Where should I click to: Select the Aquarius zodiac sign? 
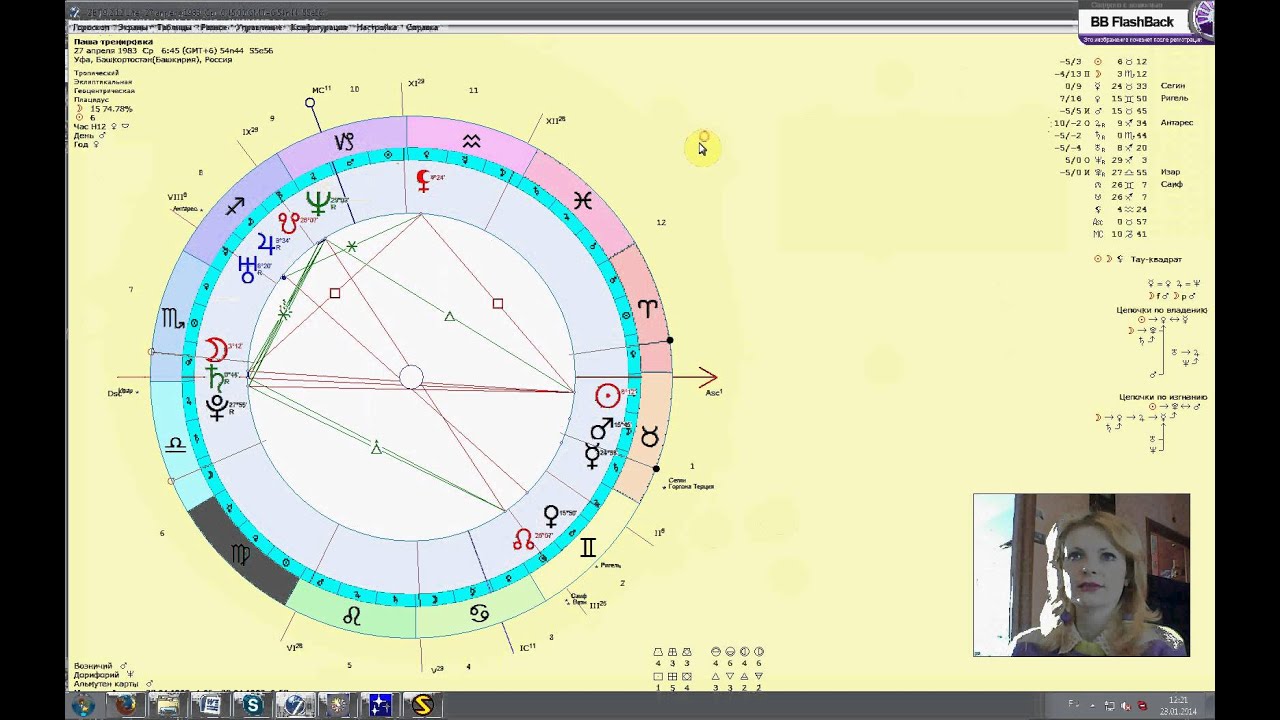(x=471, y=142)
